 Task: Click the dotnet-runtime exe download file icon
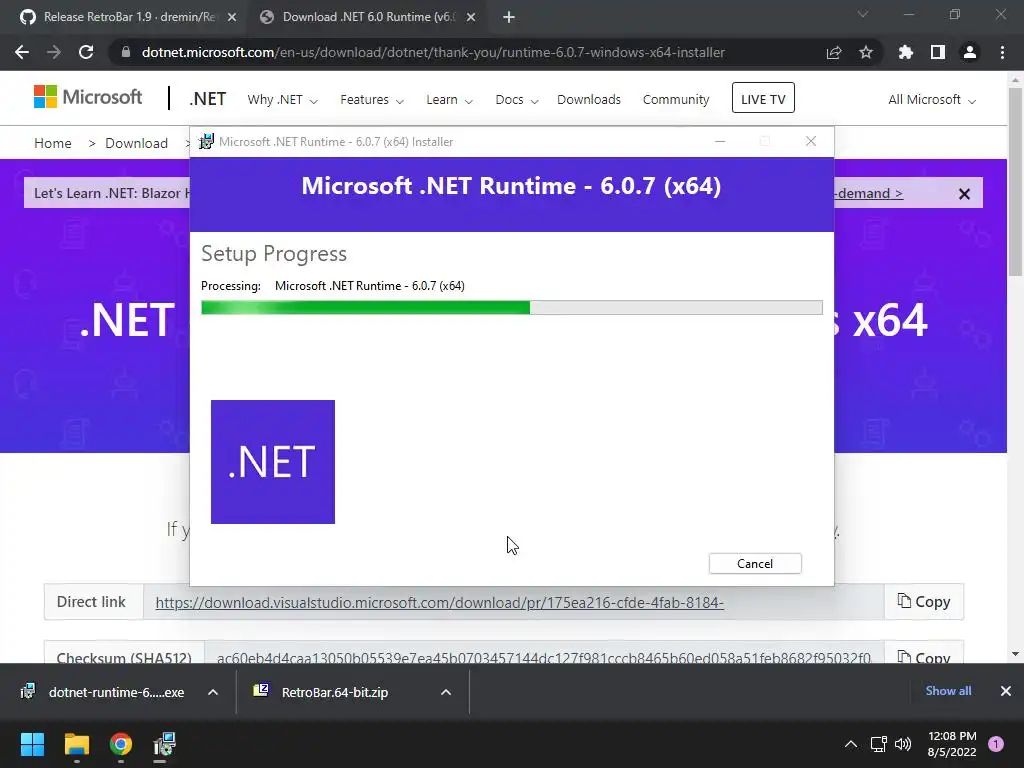(x=27, y=692)
